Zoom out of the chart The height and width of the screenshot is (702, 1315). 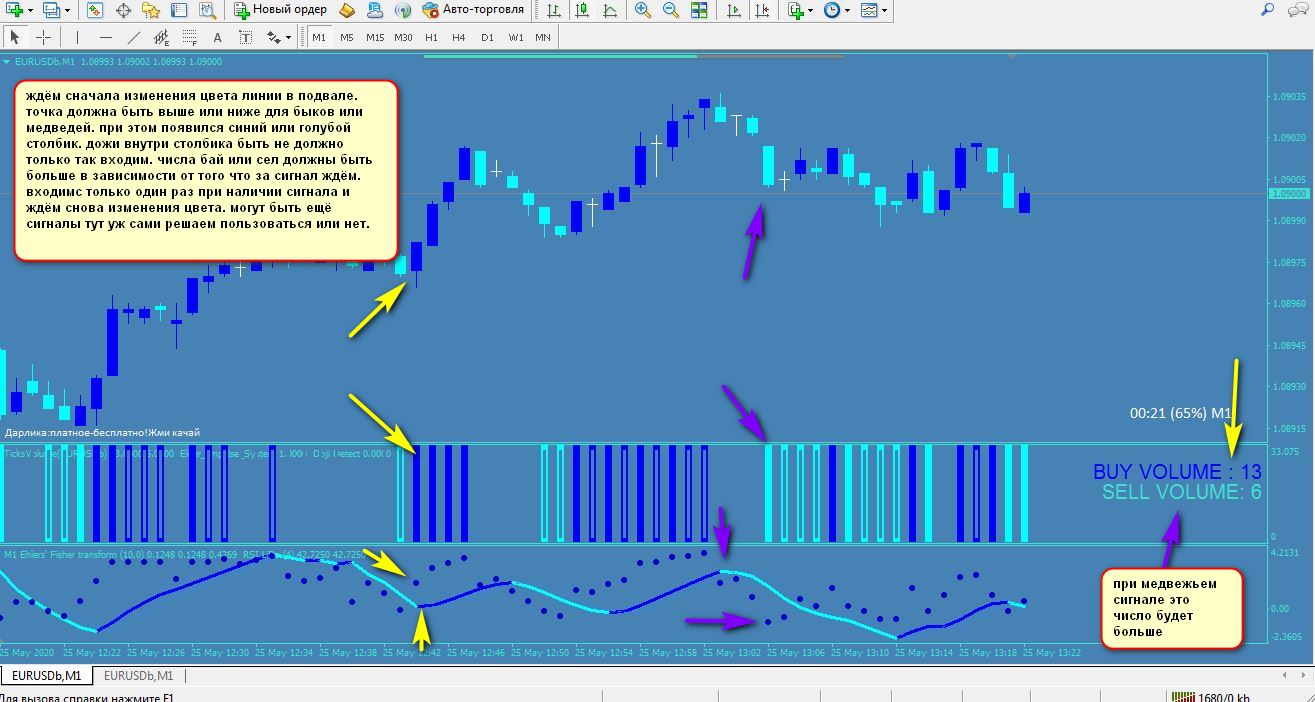pyautogui.click(x=670, y=10)
